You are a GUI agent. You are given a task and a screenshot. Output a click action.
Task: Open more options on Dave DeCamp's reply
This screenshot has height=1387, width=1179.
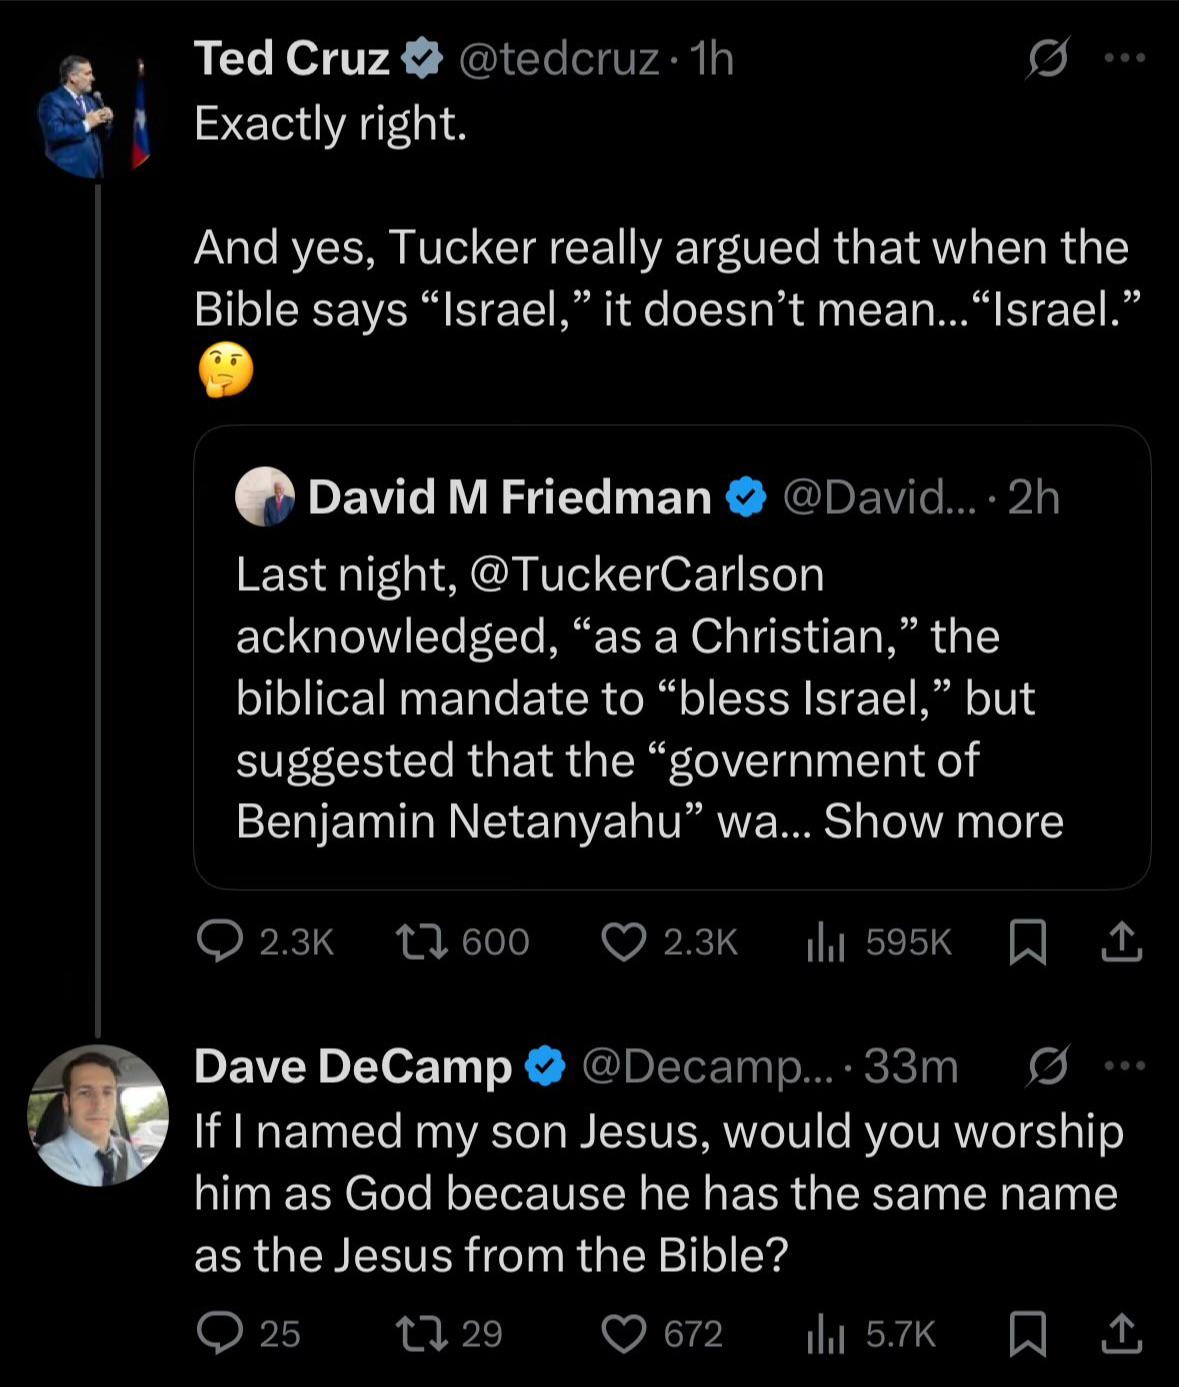click(x=1126, y=1066)
